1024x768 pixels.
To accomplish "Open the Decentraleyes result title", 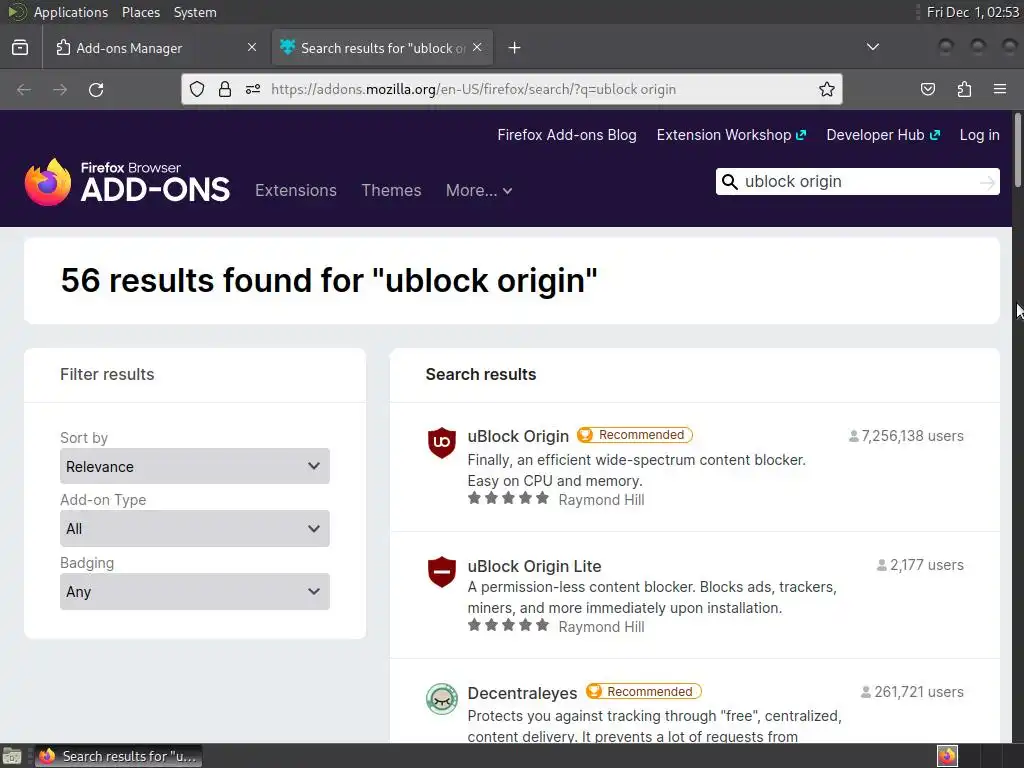I will pos(522,693).
